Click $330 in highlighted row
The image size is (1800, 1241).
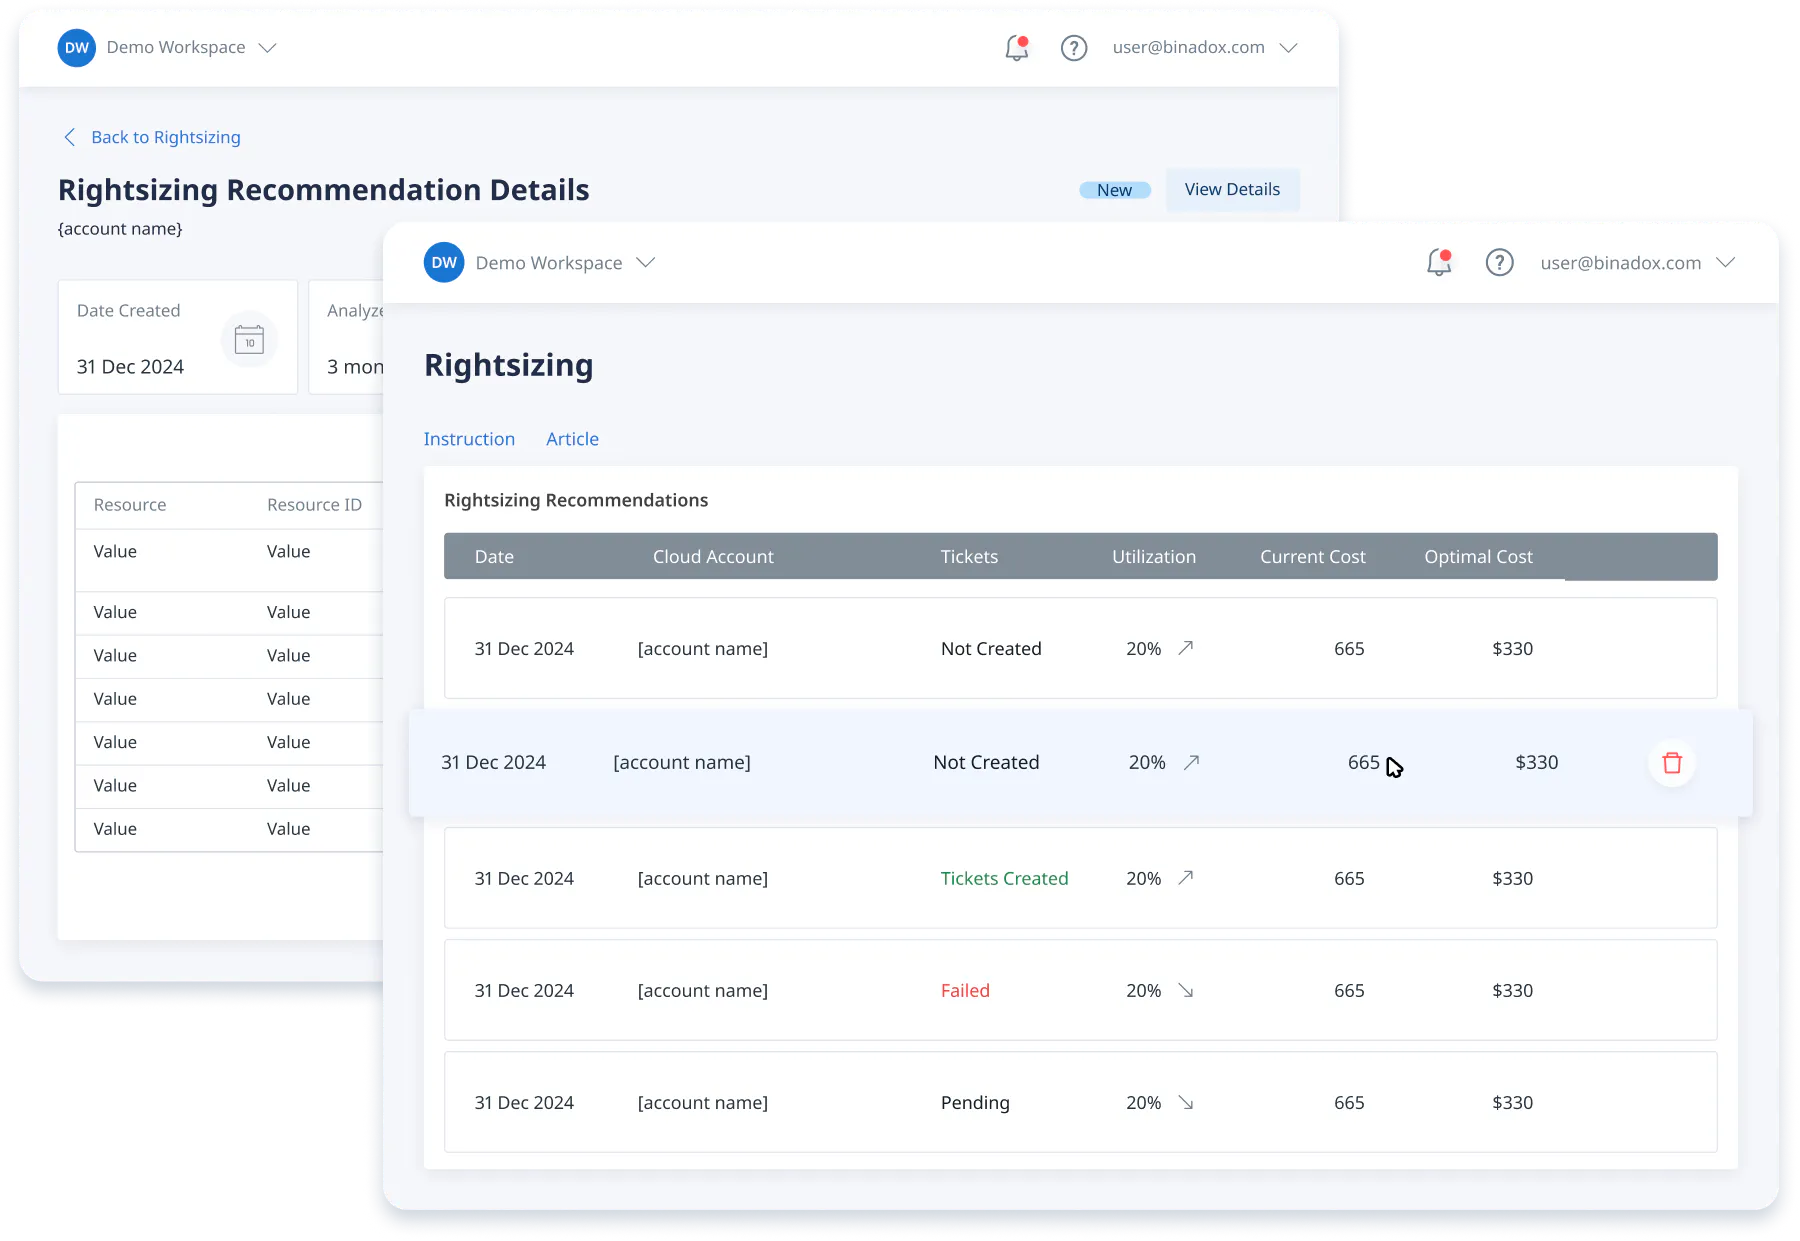click(1536, 762)
